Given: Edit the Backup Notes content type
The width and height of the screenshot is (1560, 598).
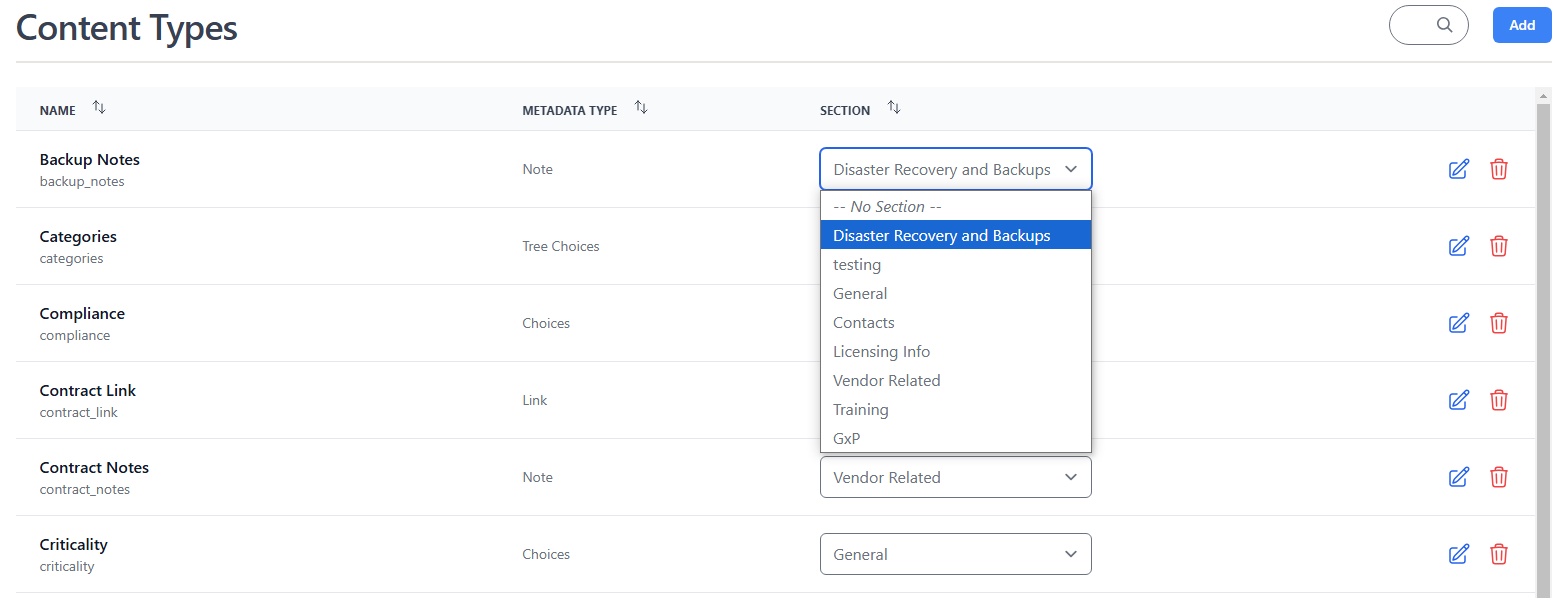Looking at the screenshot, I should 1458,169.
